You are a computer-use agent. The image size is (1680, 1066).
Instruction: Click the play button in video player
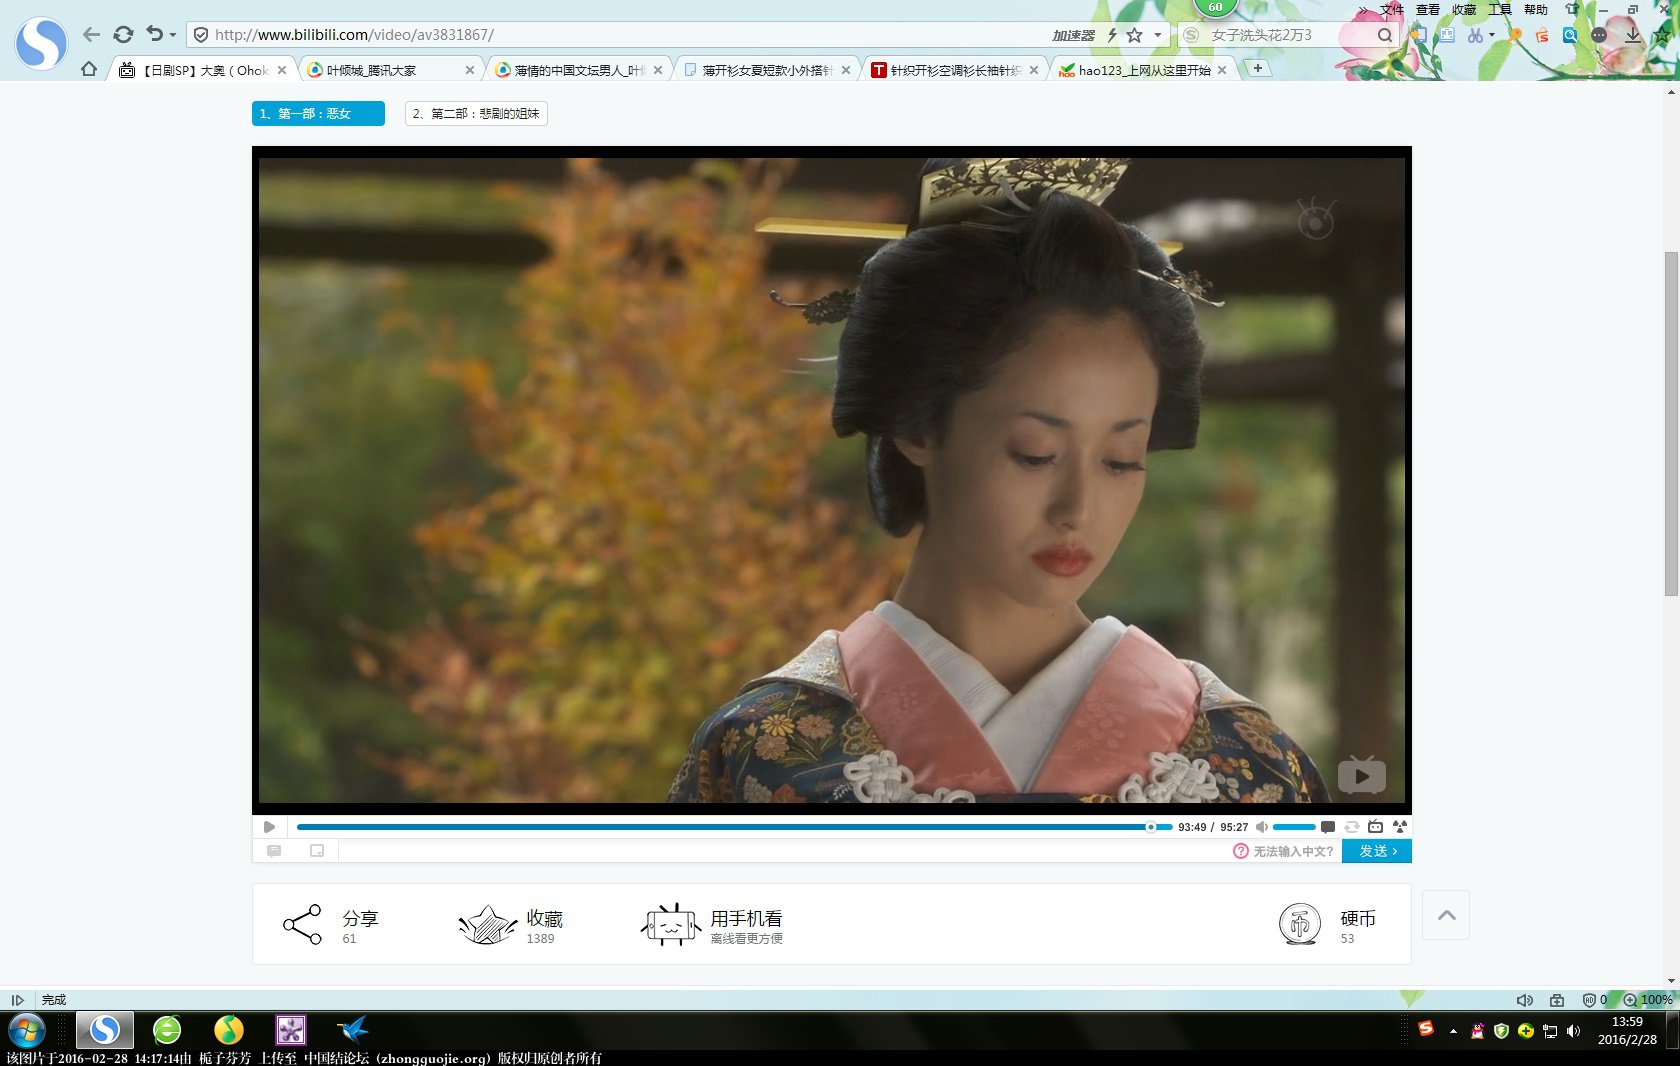point(269,827)
